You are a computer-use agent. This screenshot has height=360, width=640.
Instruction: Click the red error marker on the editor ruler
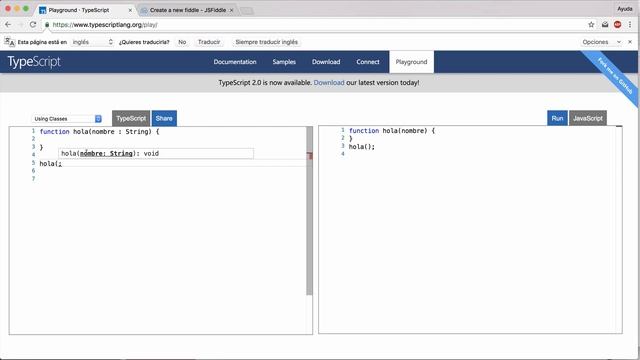click(x=310, y=156)
